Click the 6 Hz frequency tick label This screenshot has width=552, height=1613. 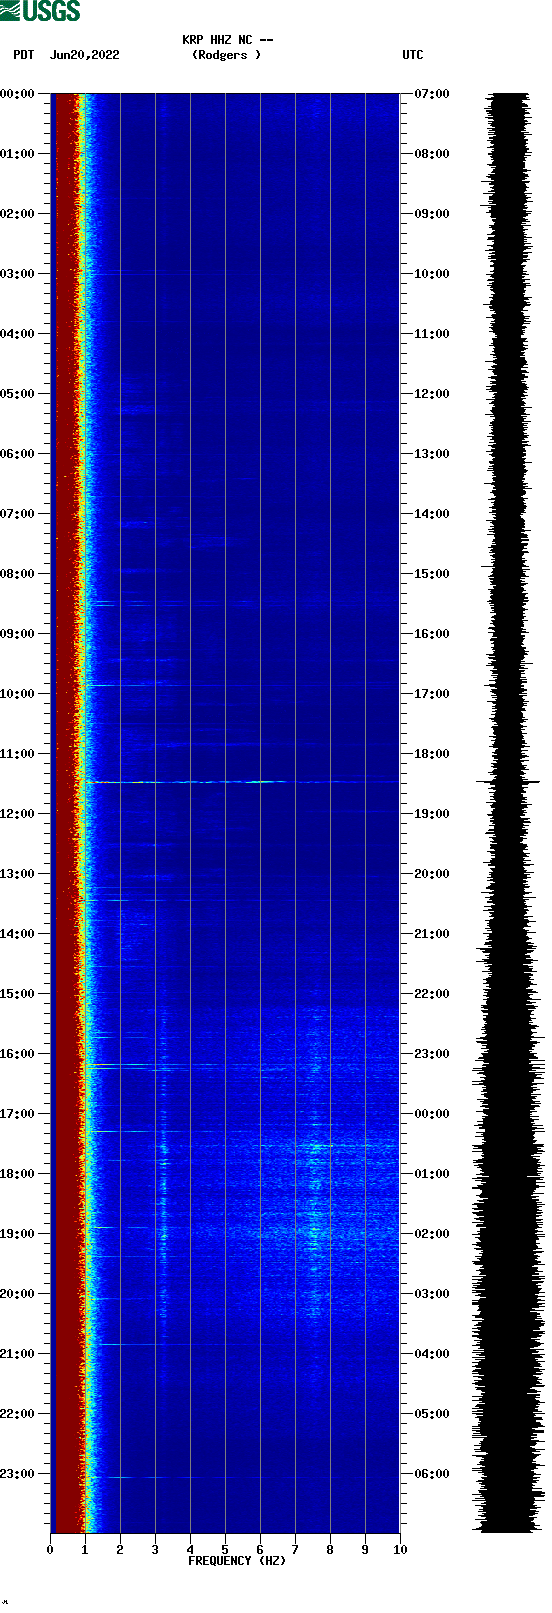coord(260,1550)
